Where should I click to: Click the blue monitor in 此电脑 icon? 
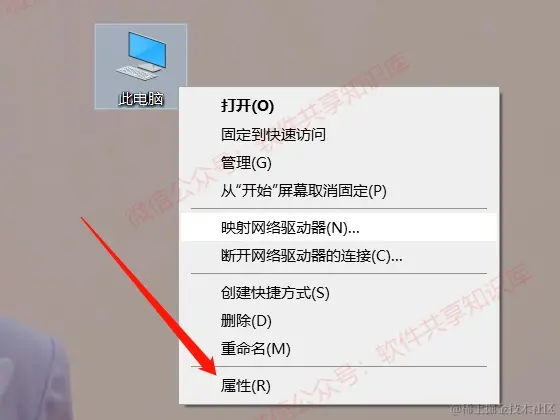point(147,50)
